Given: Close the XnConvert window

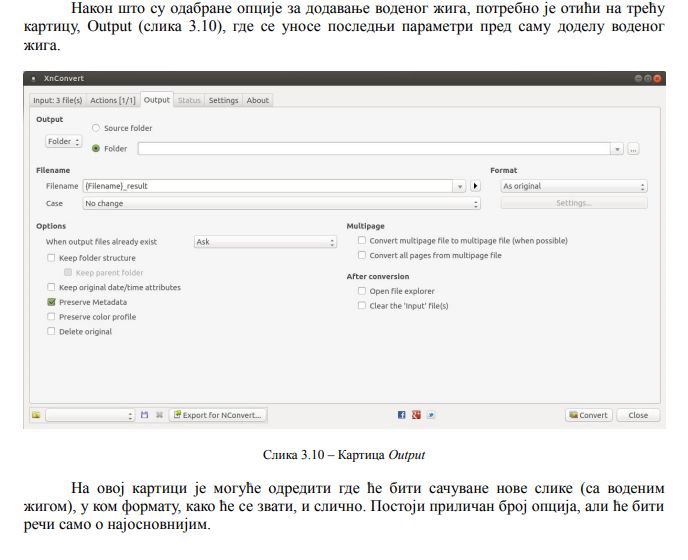Looking at the screenshot, I should pyautogui.click(x=657, y=79).
